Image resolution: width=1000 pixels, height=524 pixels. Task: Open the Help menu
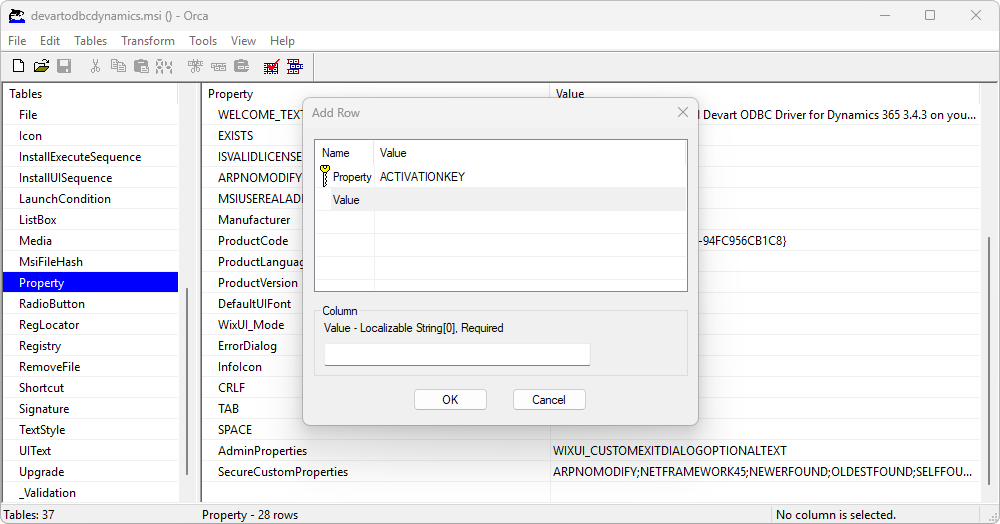(x=282, y=41)
